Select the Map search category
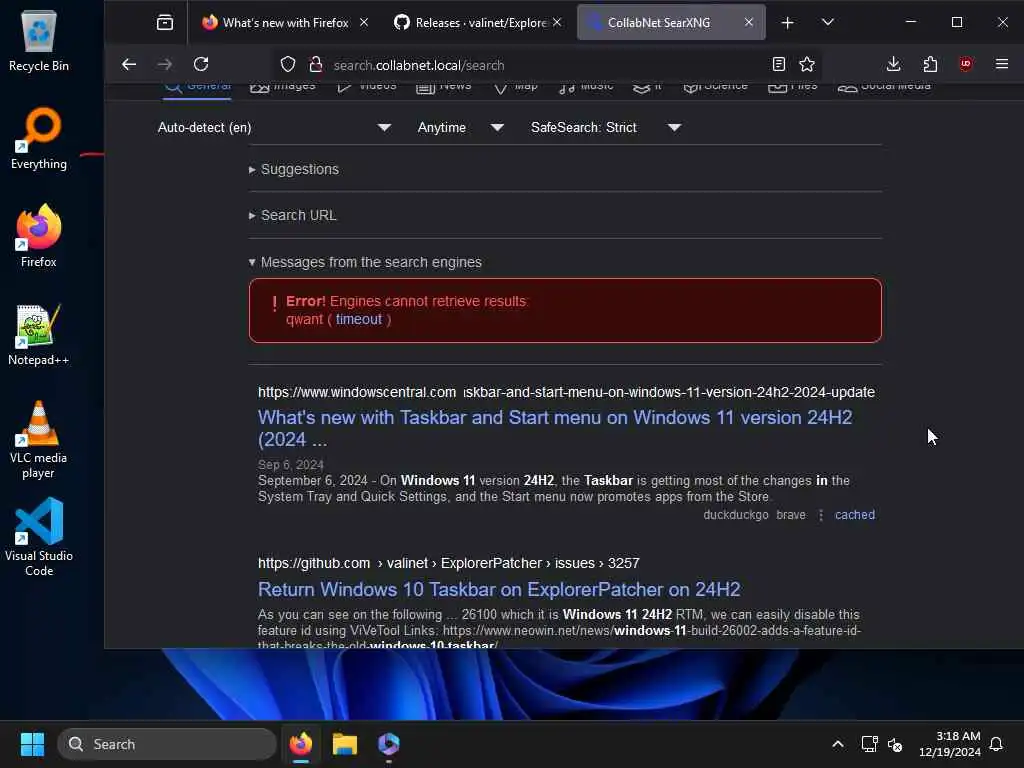 [x=515, y=88]
